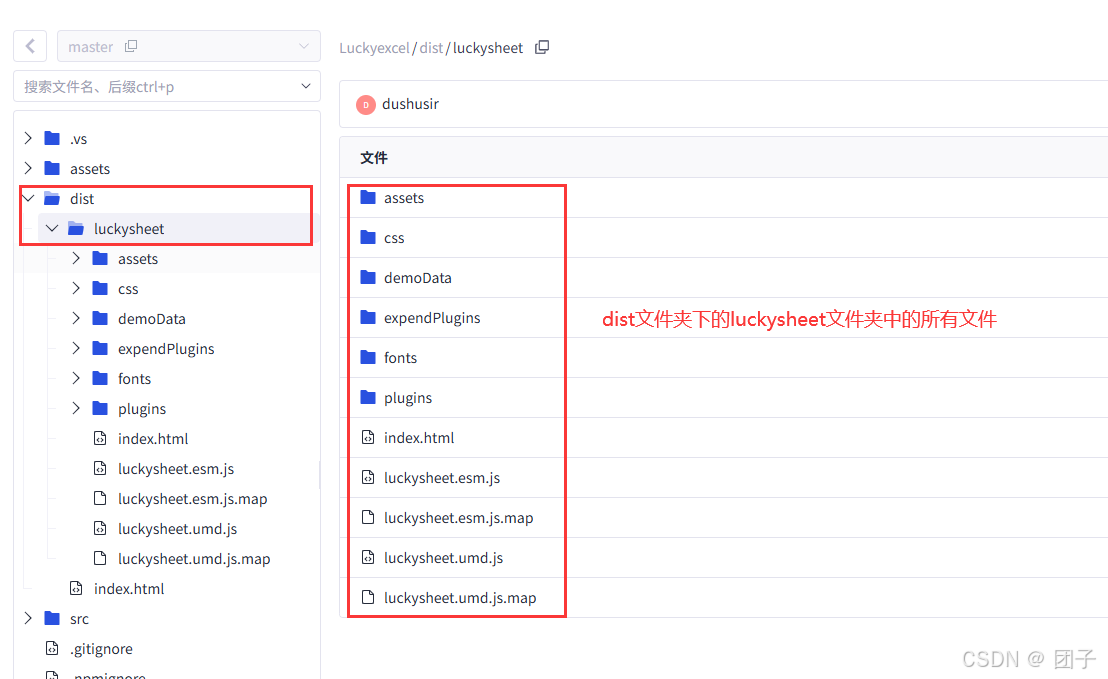Expand plugins folder chevron in tree
Viewport: 1108px width, 679px height.
point(76,408)
